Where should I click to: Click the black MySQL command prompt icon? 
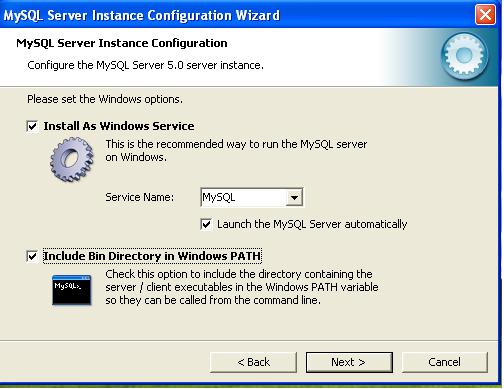click(x=71, y=290)
